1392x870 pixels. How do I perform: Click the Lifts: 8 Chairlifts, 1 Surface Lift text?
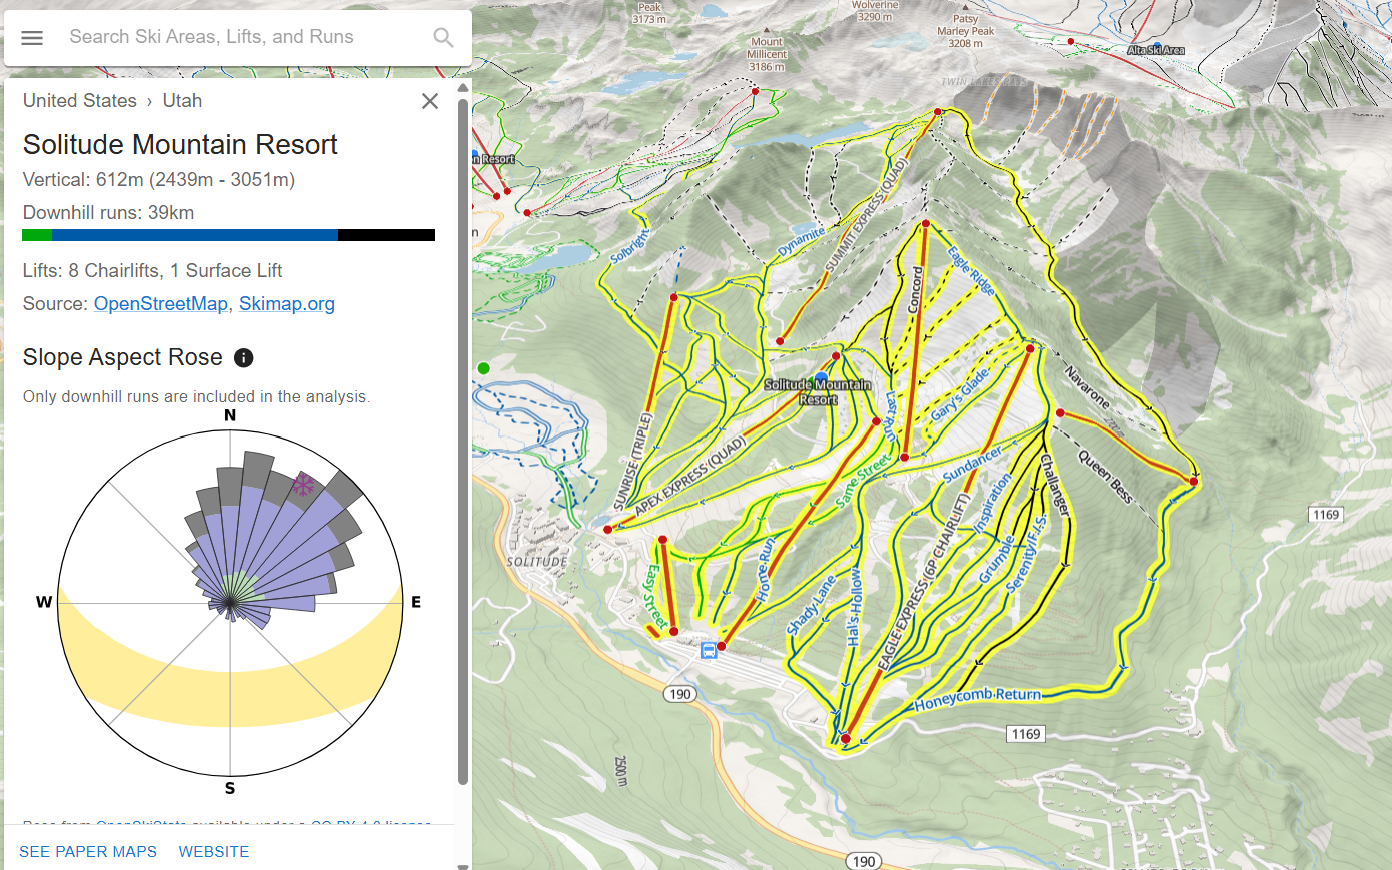(153, 271)
